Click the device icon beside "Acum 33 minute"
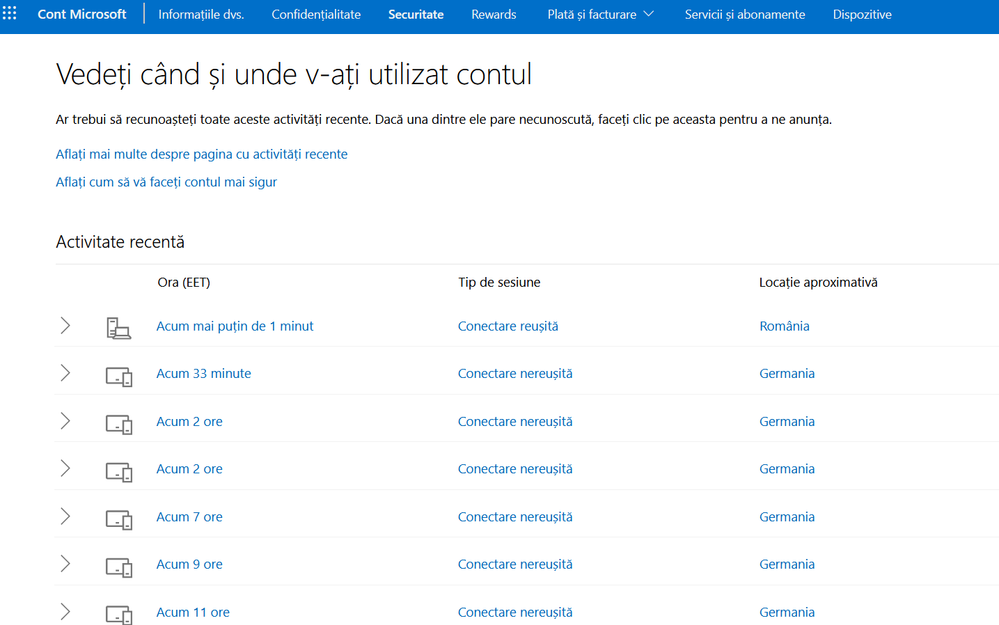Screen dimensions: 999x625 point(119,374)
